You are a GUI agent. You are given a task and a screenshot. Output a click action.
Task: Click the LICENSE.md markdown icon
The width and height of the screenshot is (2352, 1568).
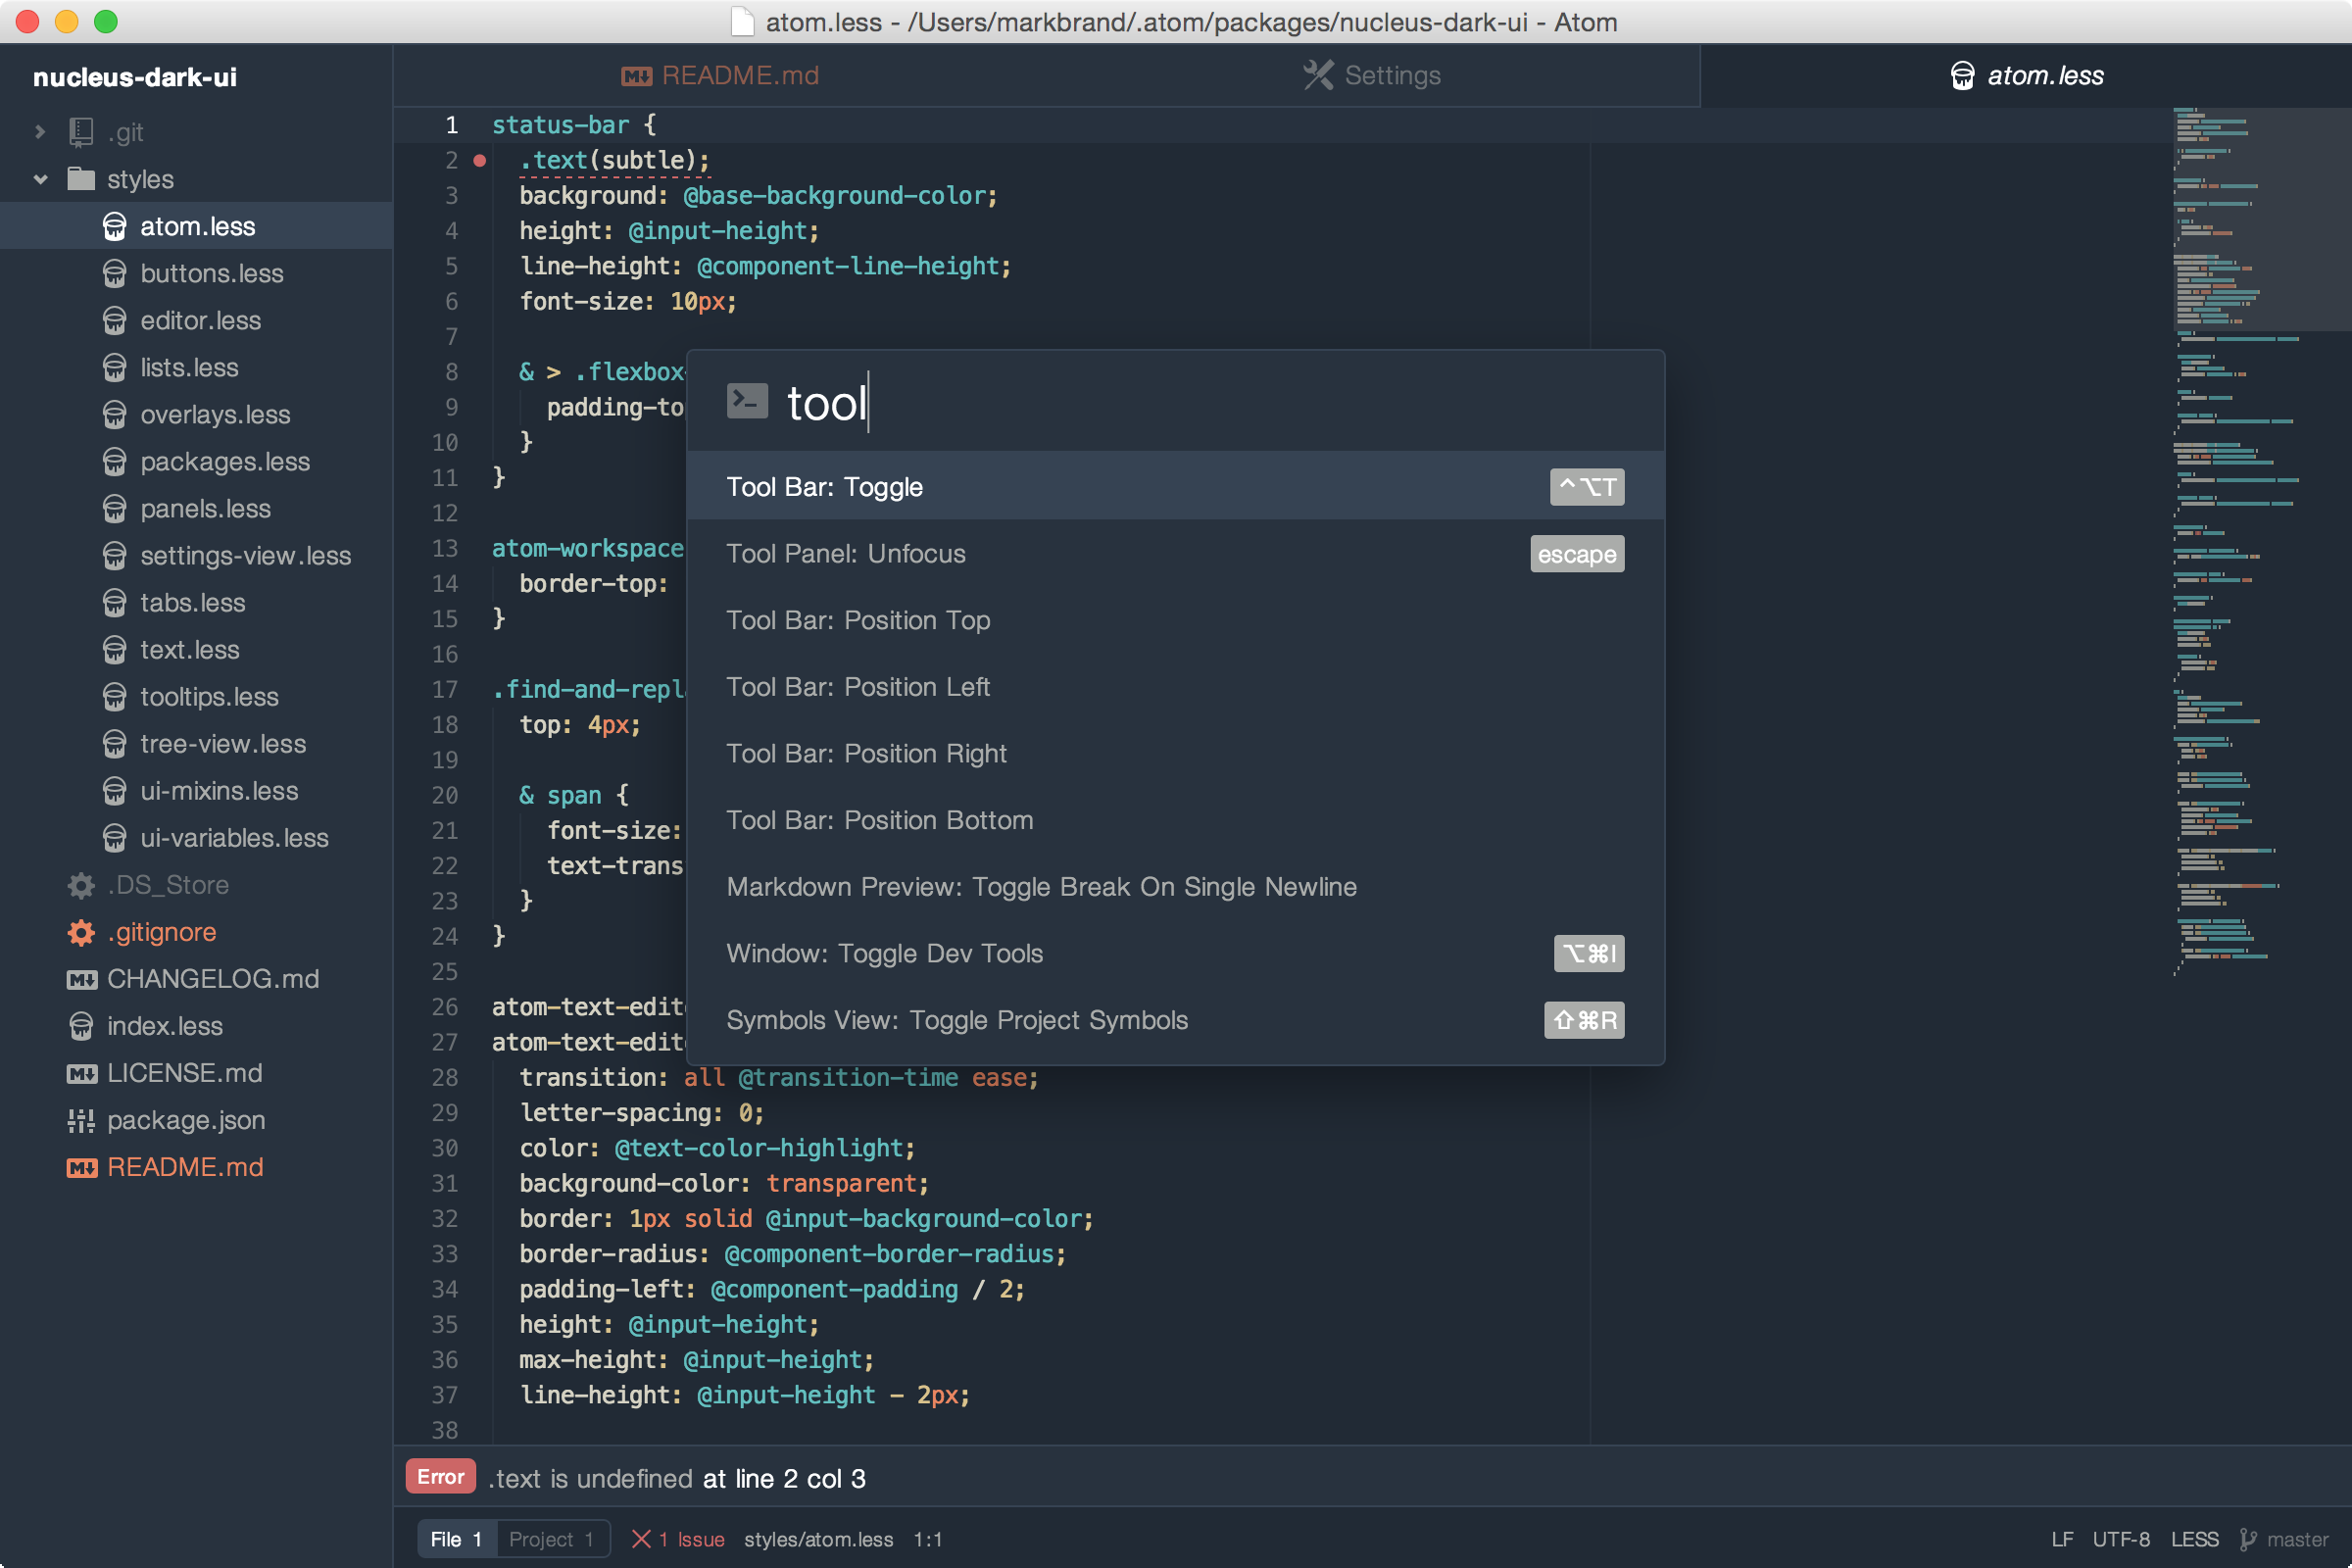tap(81, 1073)
